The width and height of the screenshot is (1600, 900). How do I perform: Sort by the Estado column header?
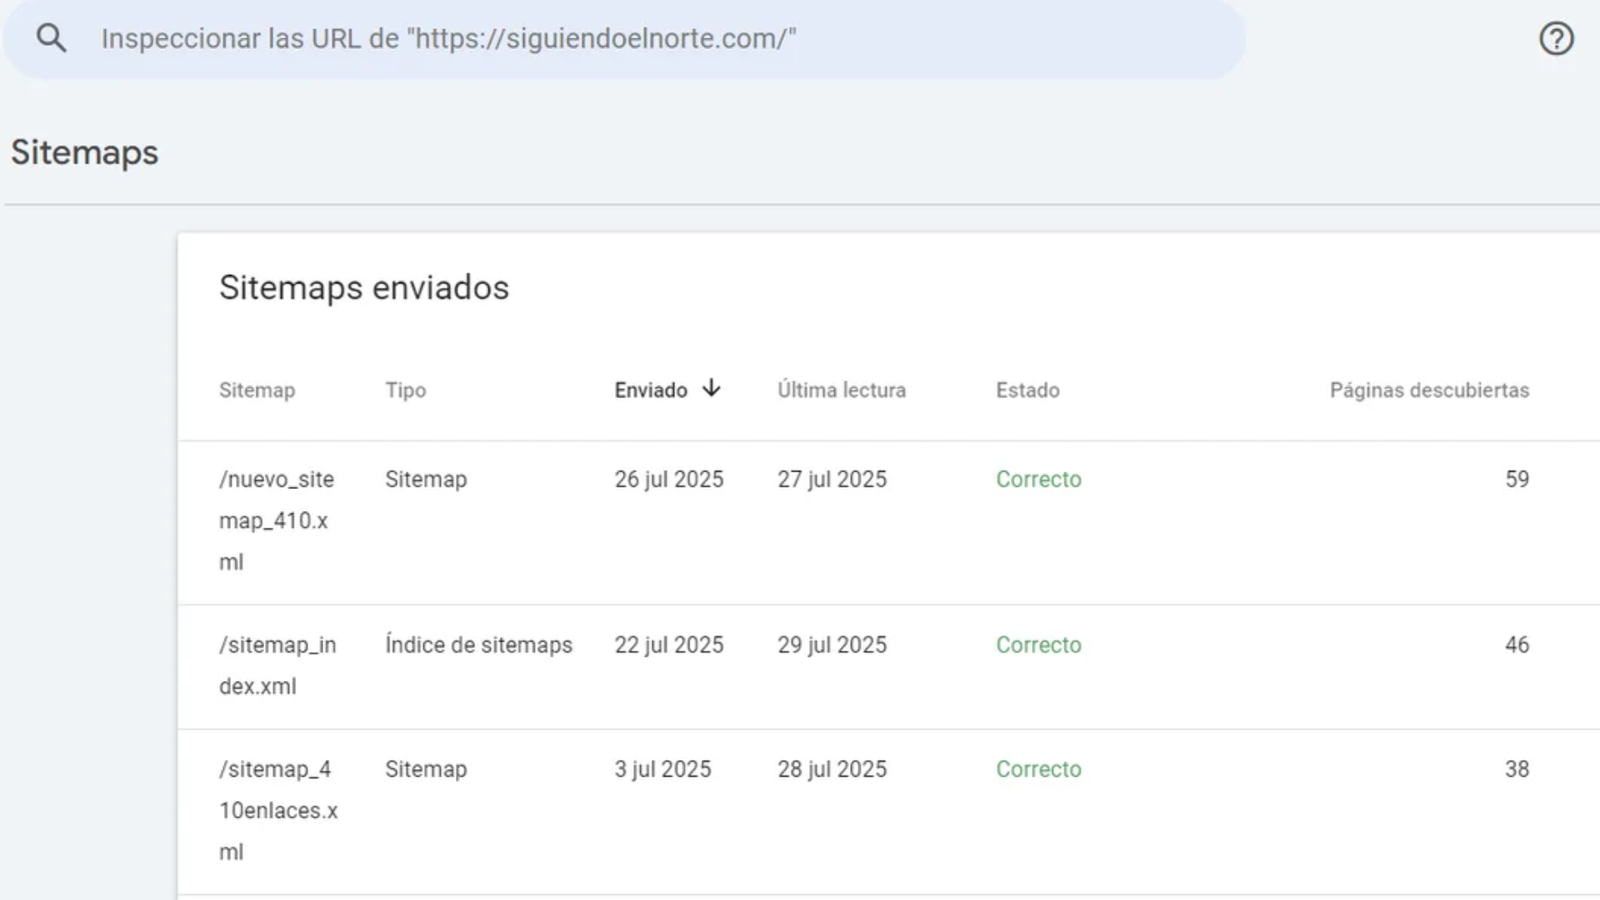coord(1027,391)
